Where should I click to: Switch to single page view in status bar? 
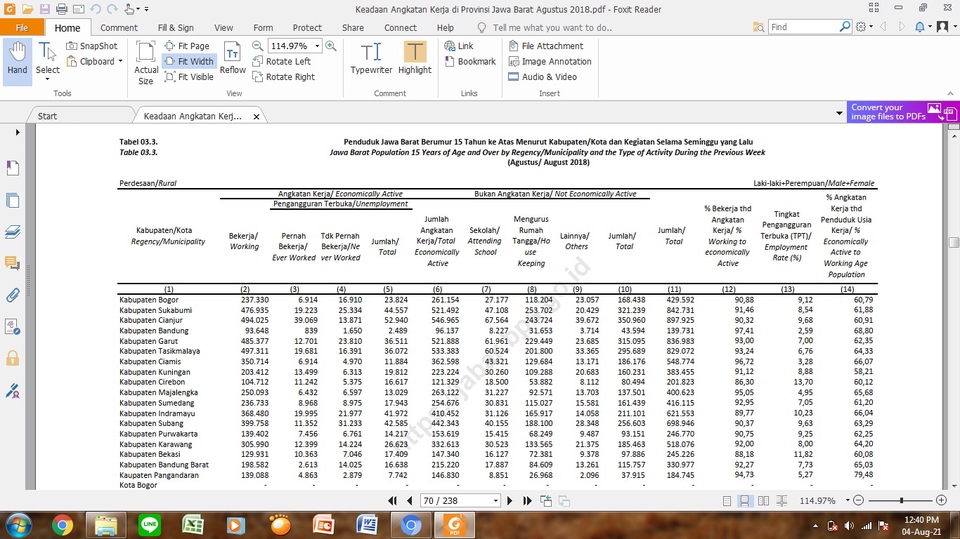pos(726,500)
